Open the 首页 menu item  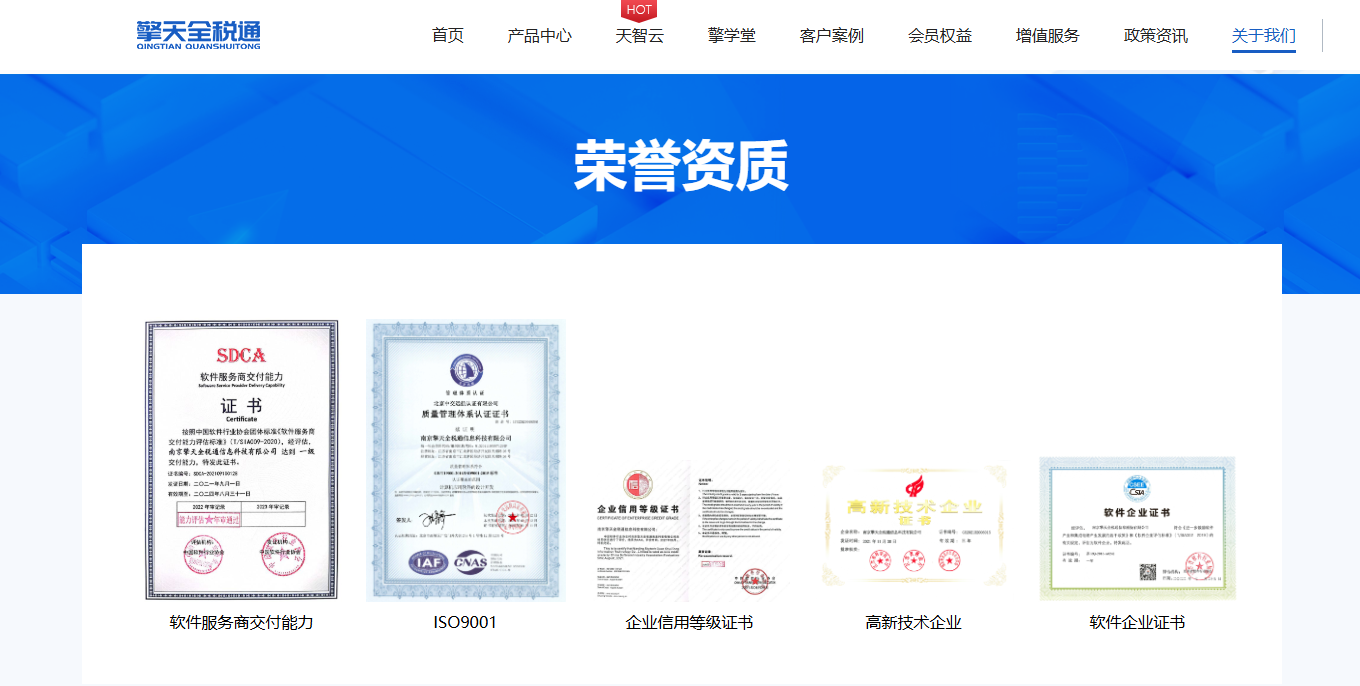click(x=448, y=36)
